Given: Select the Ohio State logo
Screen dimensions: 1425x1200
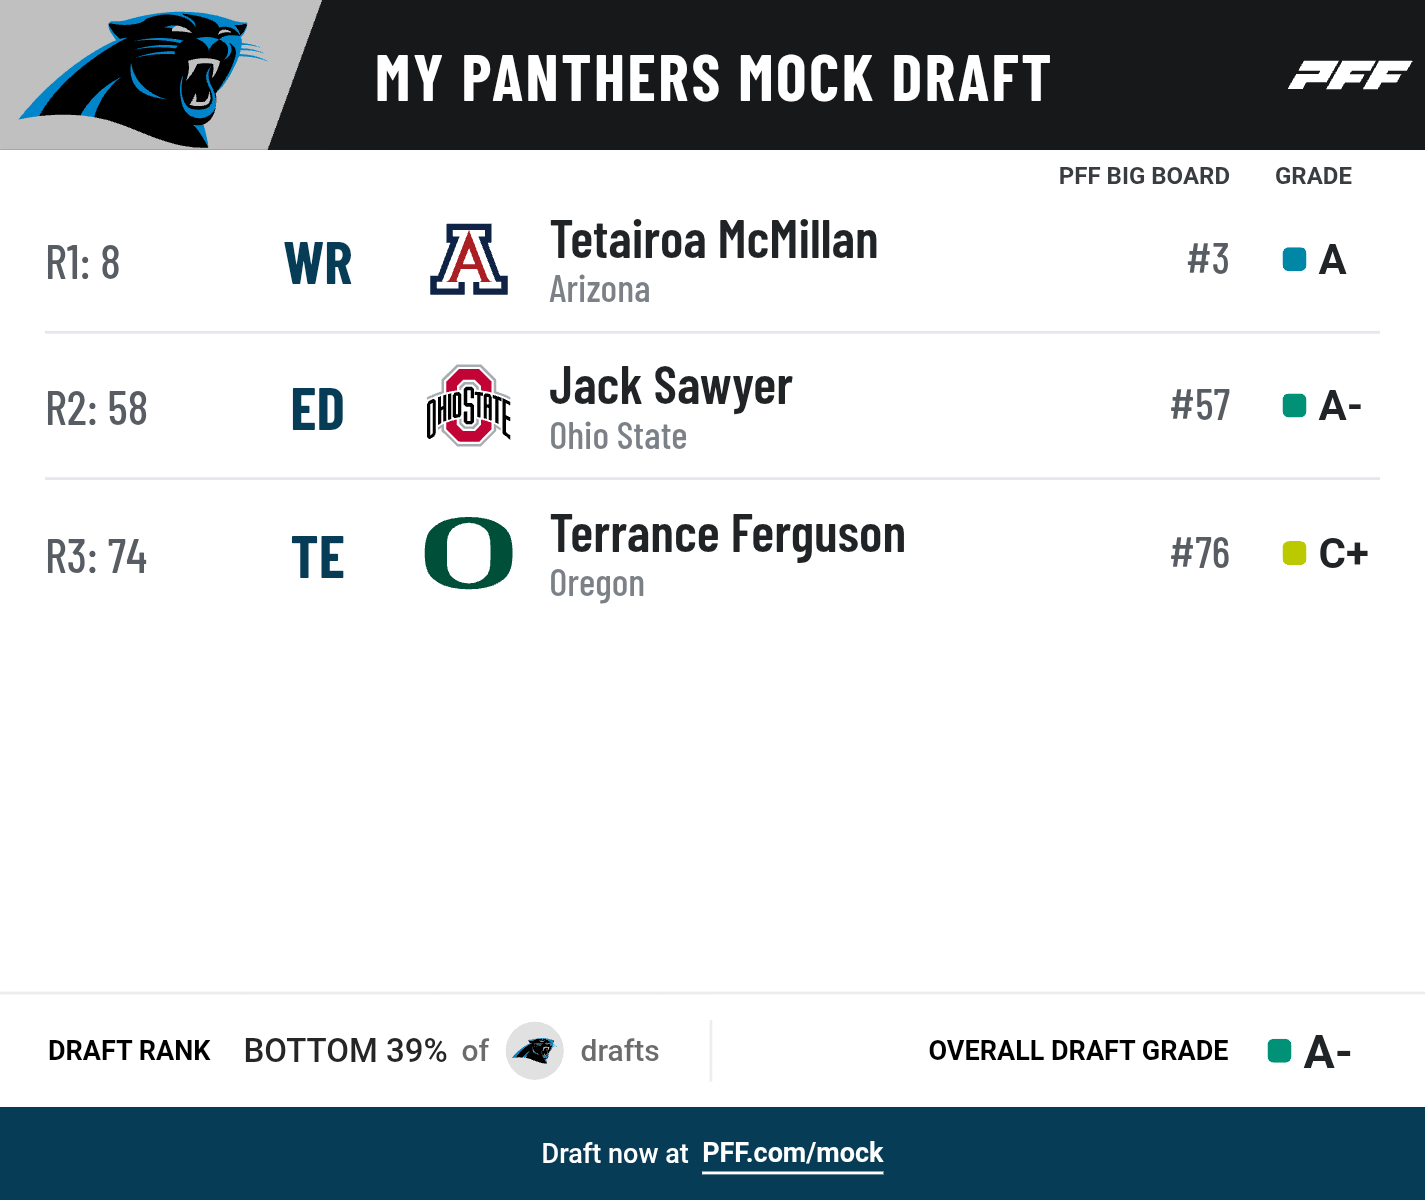Looking at the screenshot, I should tap(469, 405).
